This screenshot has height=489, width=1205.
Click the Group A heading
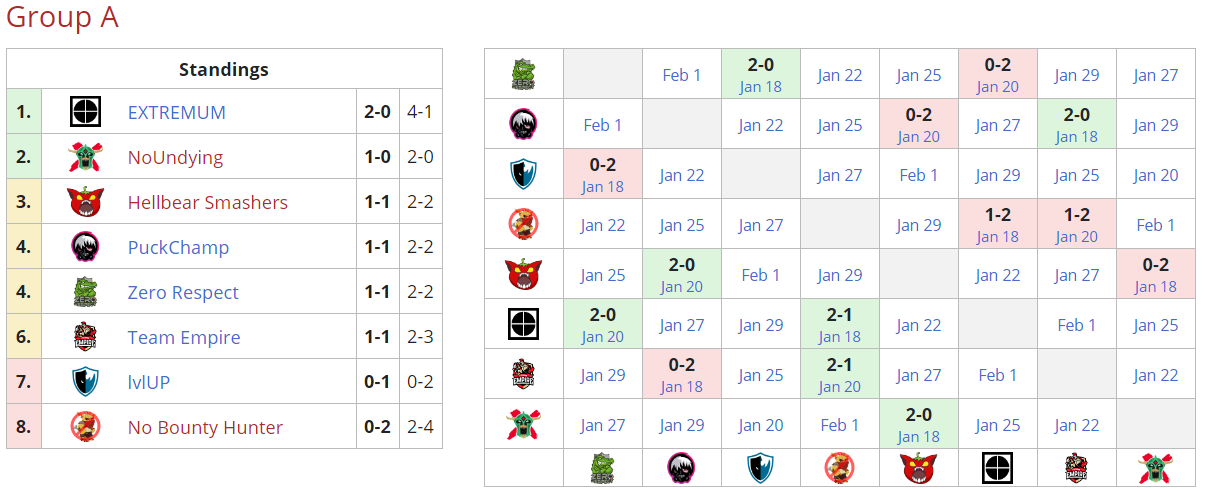[62, 18]
